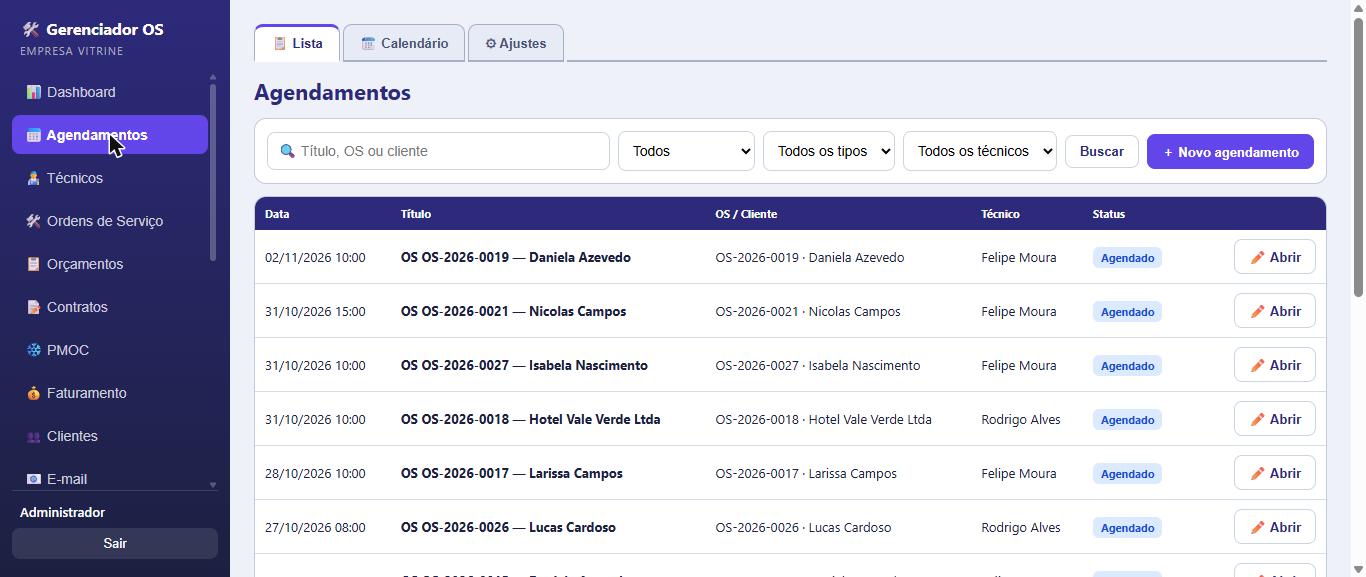1366x577 pixels.
Task: Open Ordens de Serviço from sidebar
Action: [x=110, y=221]
